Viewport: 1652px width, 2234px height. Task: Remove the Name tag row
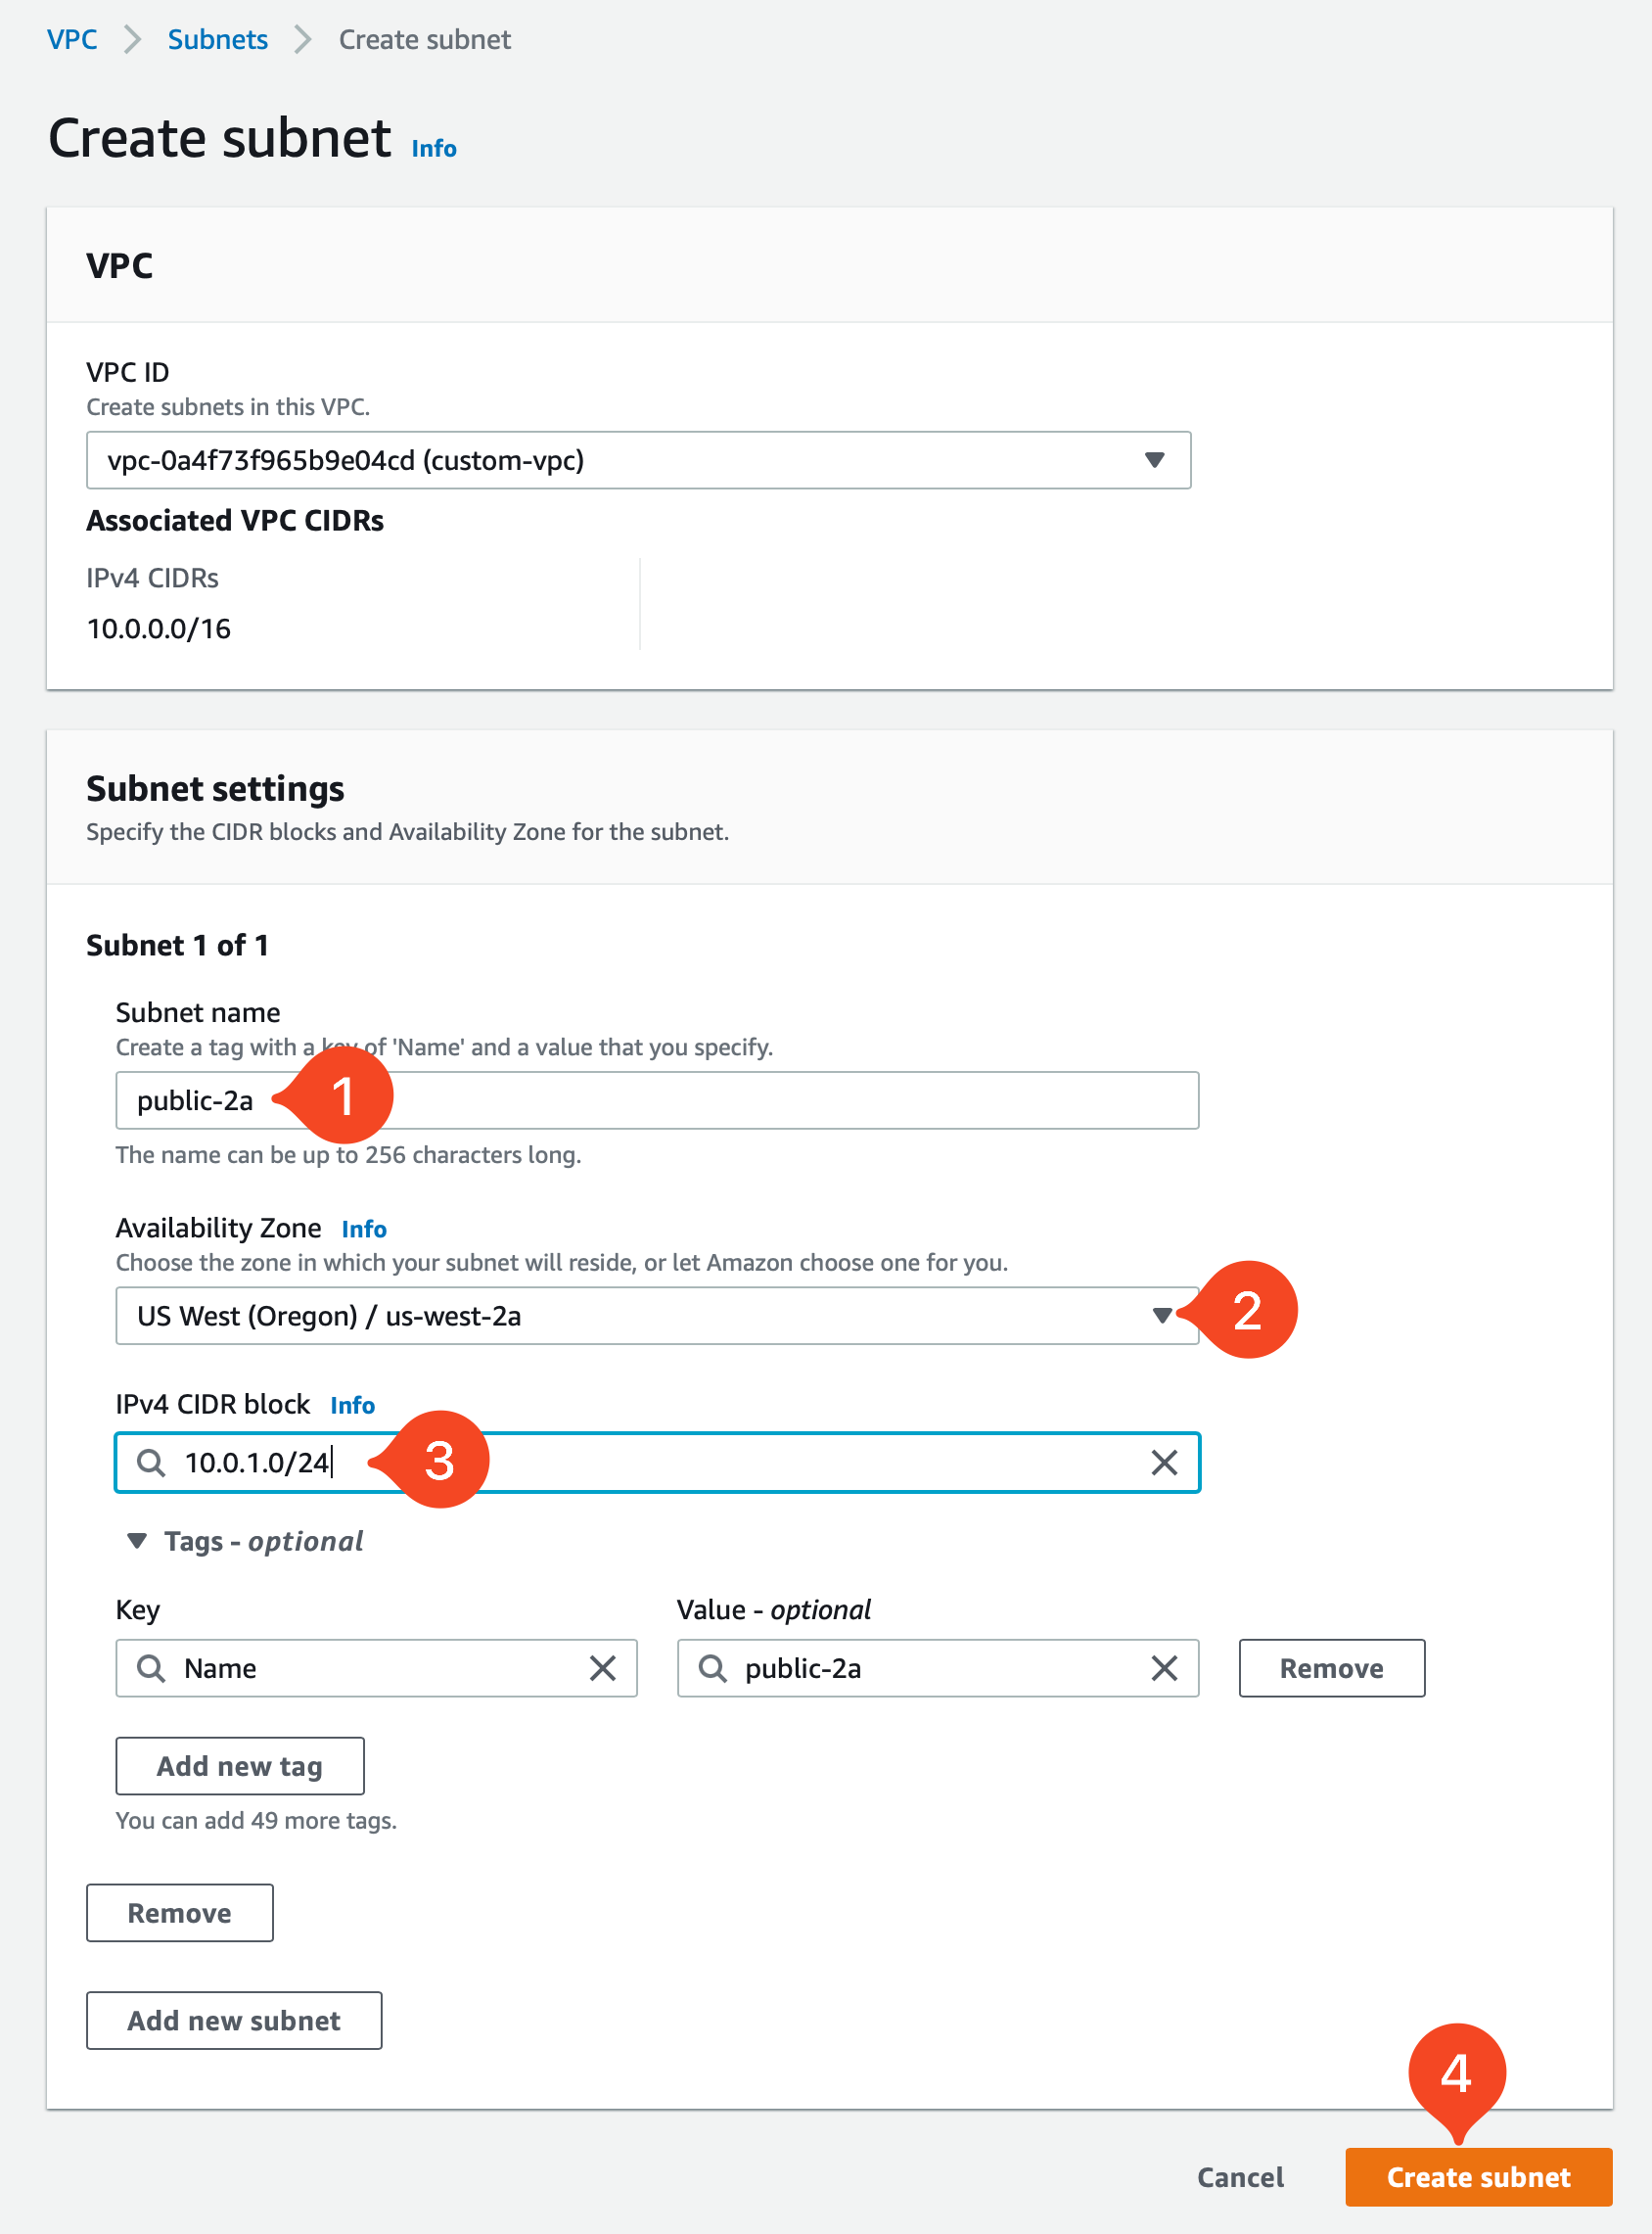click(x=1331, y=1668)
